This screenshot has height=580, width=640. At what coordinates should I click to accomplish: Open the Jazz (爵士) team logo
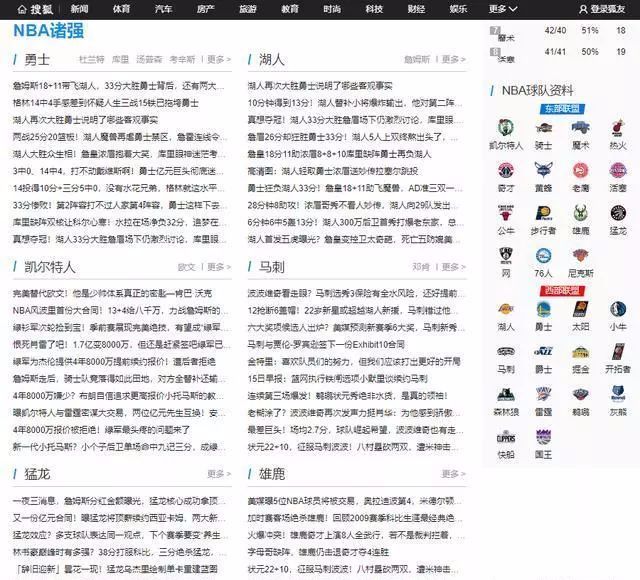[543, 351]
